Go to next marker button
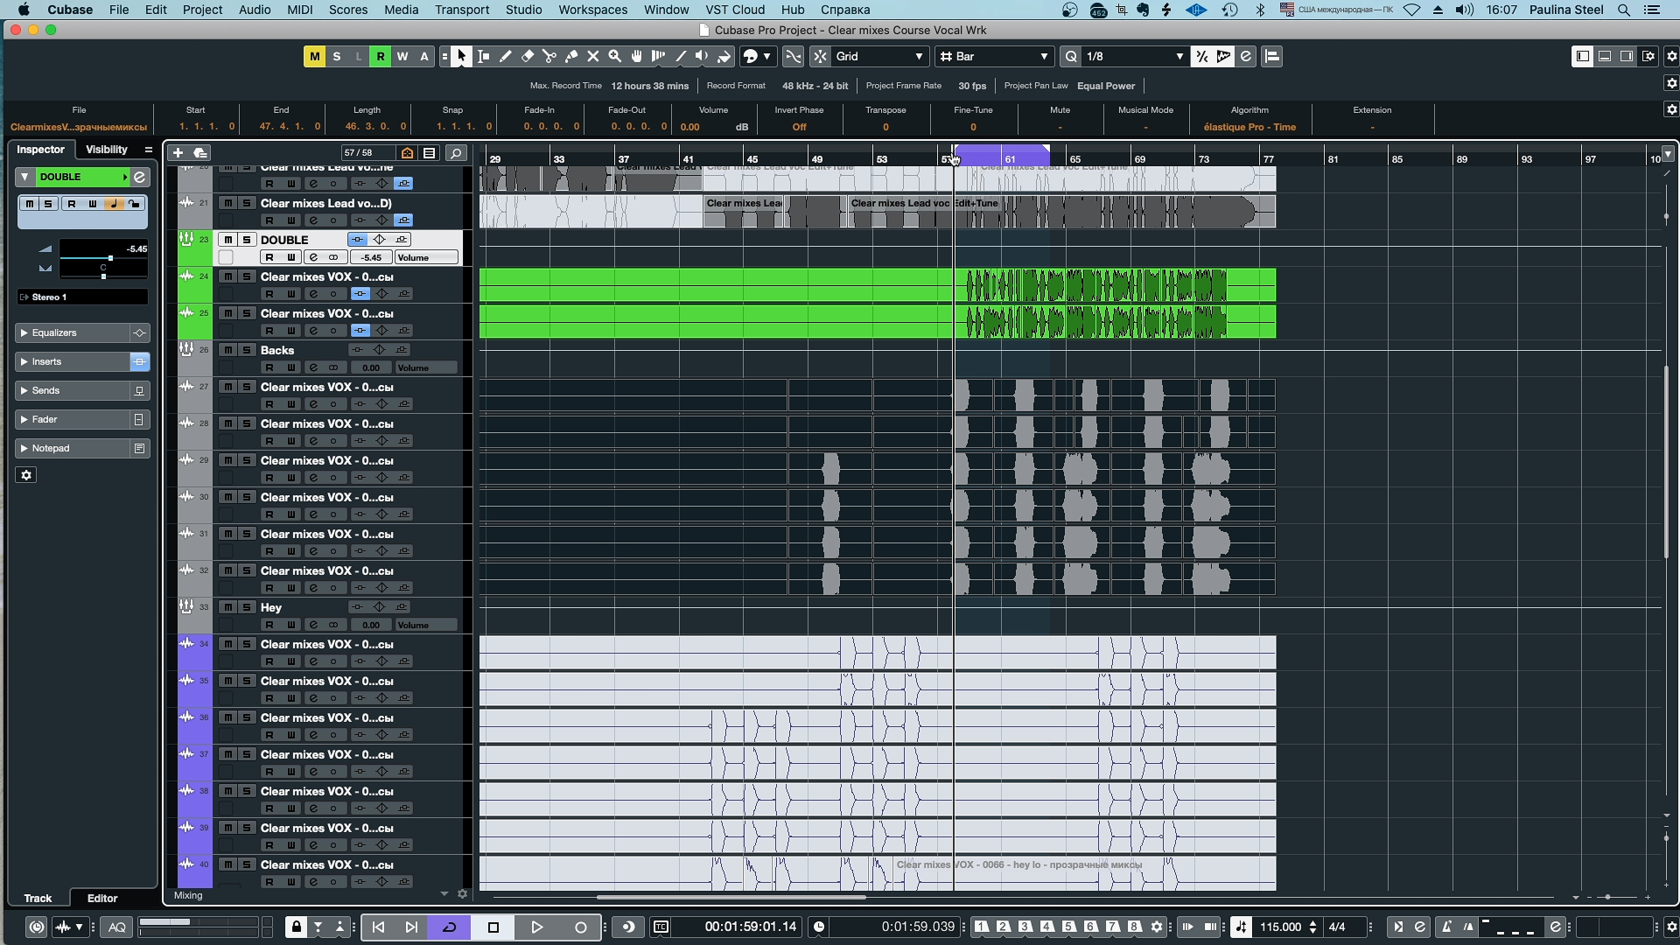The height and width of the screenshot is (945, 1680). 411,927
